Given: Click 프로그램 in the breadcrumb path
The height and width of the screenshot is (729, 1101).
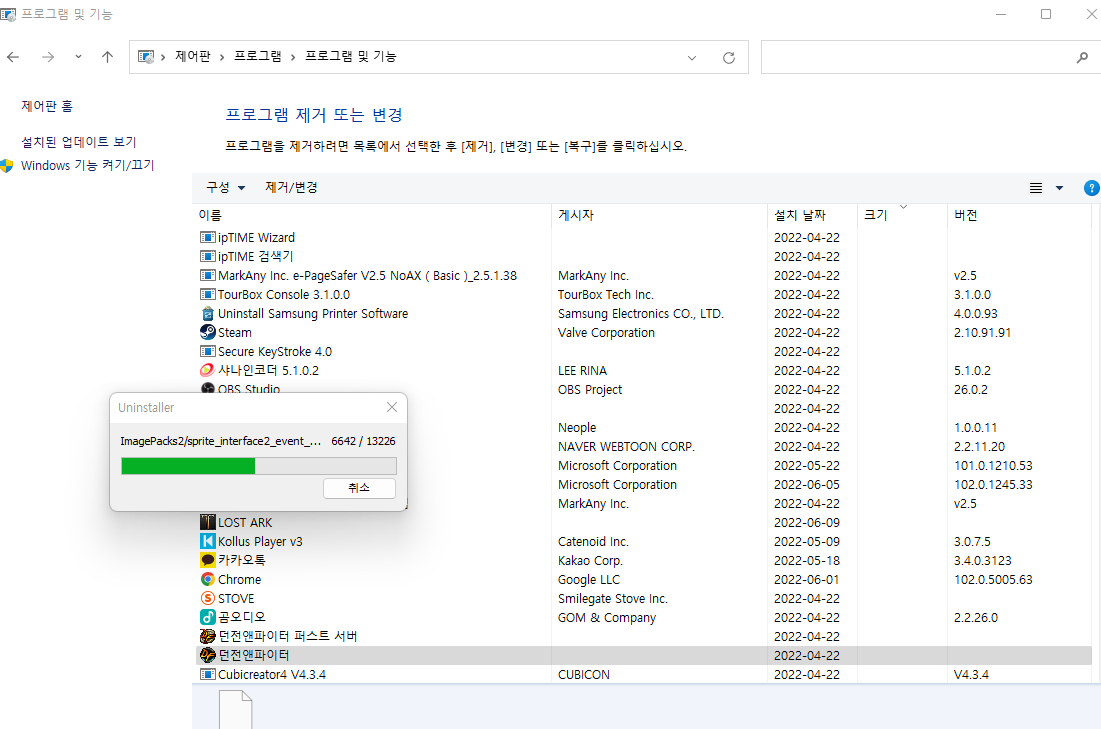Looking at the screenshot, I should click(258, 56).
